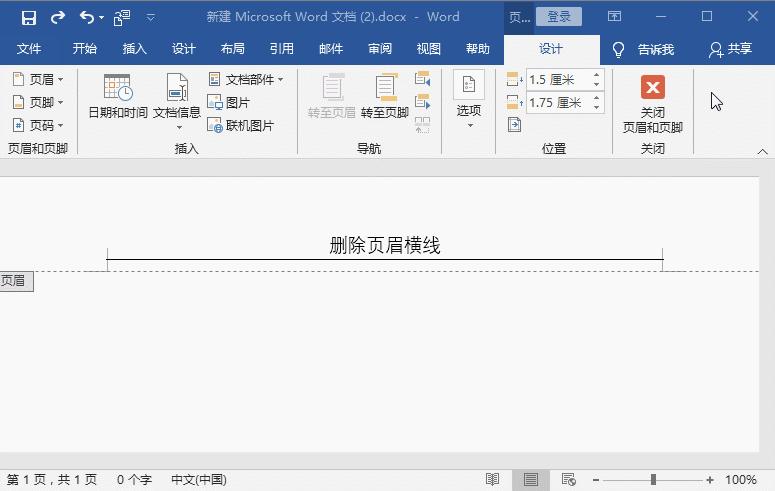The width and height of the screenshot is (775, 491).
Task: Click 关闭页眉和页脚 close header button
Action: pos(653,104)
